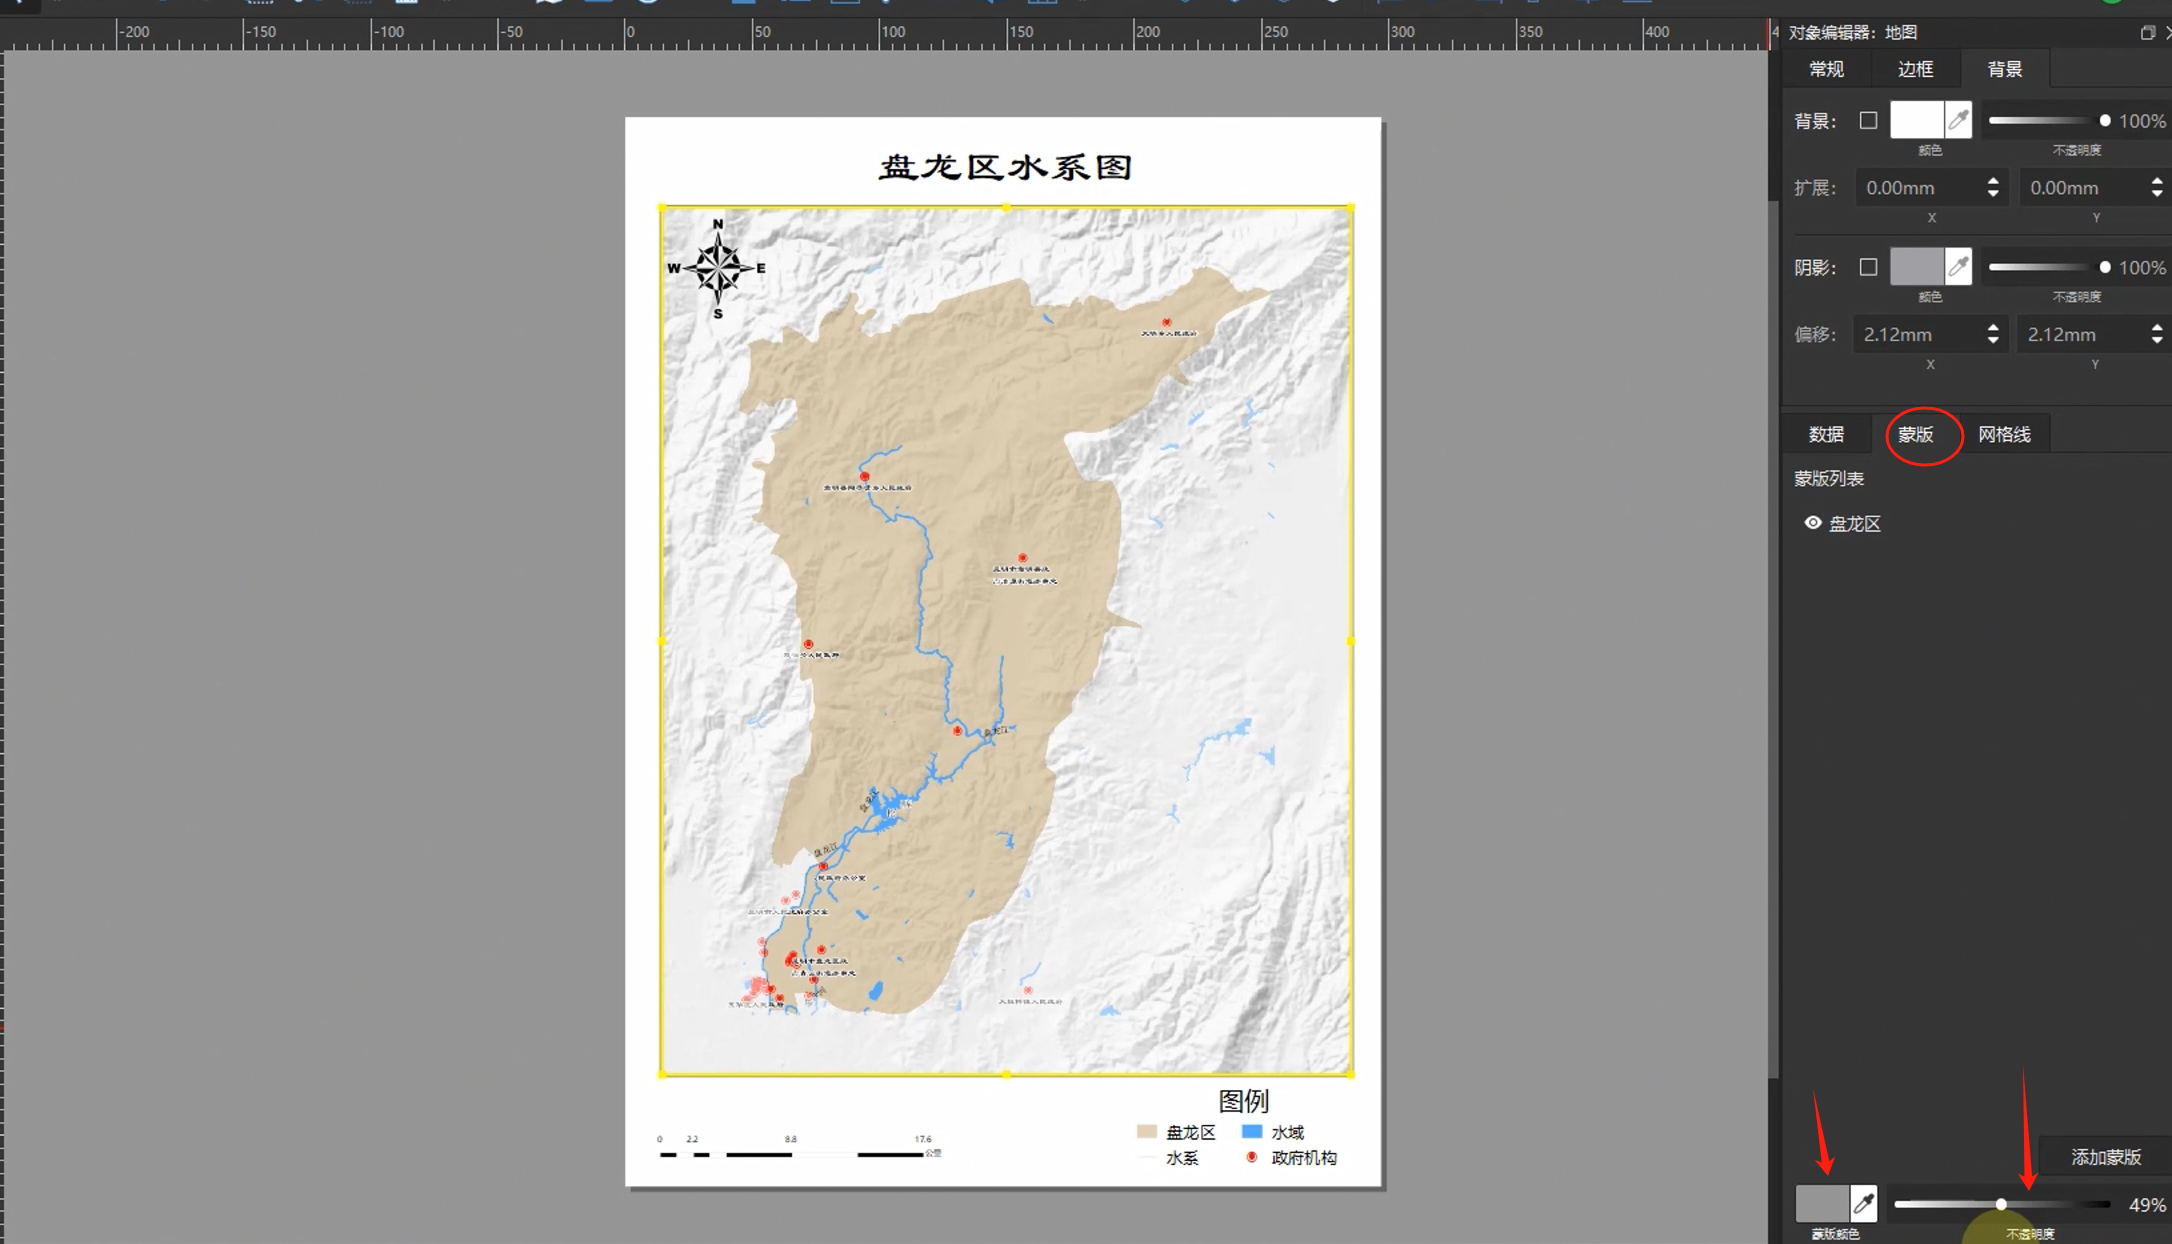Step the 扩展 Y value spinner

[x=2156, y=188]
